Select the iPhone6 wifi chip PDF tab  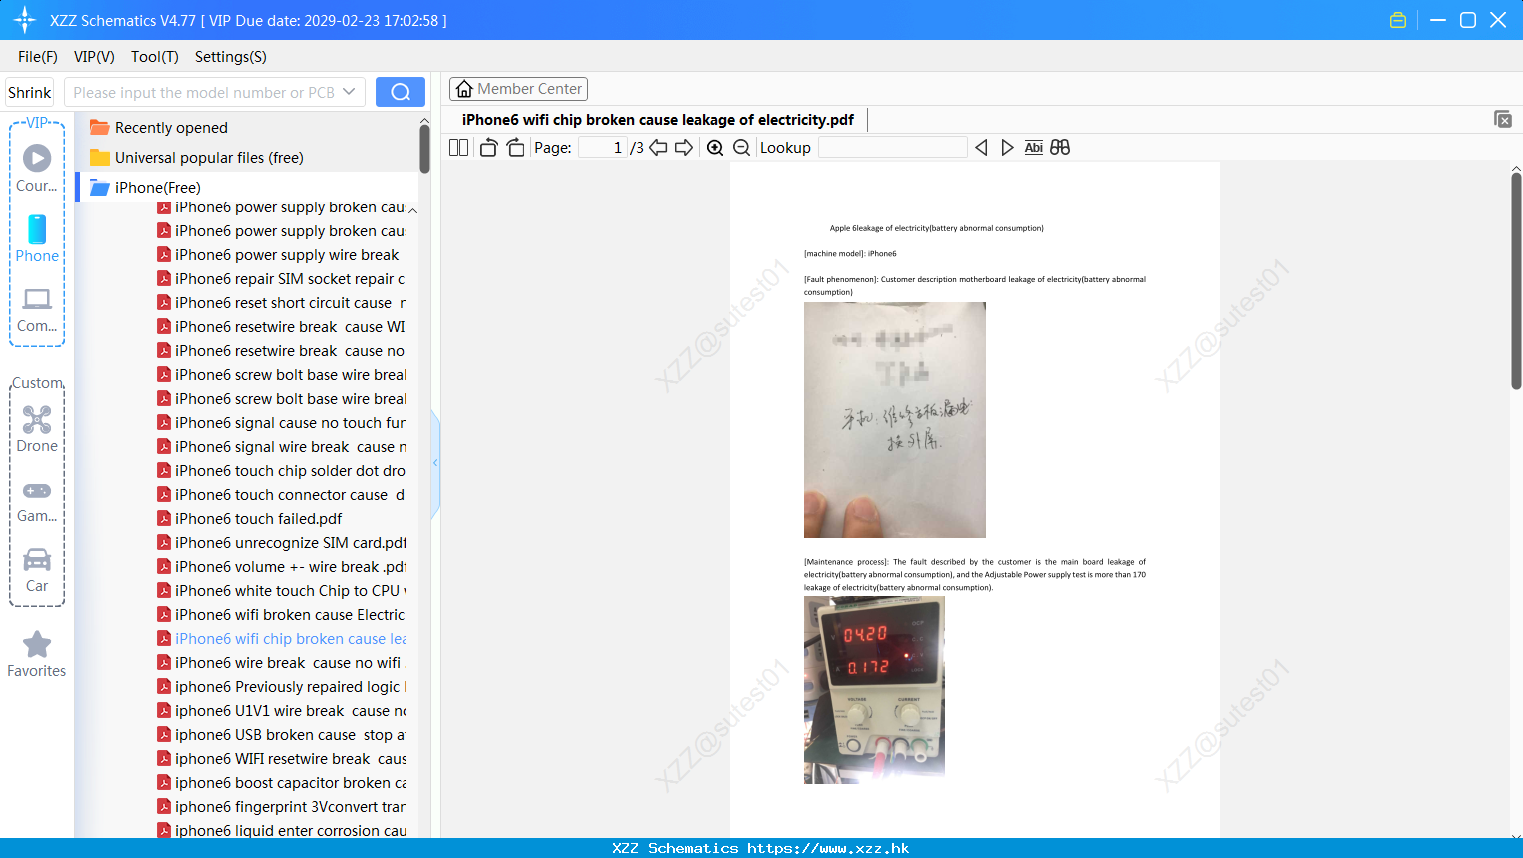pos(658,120)
